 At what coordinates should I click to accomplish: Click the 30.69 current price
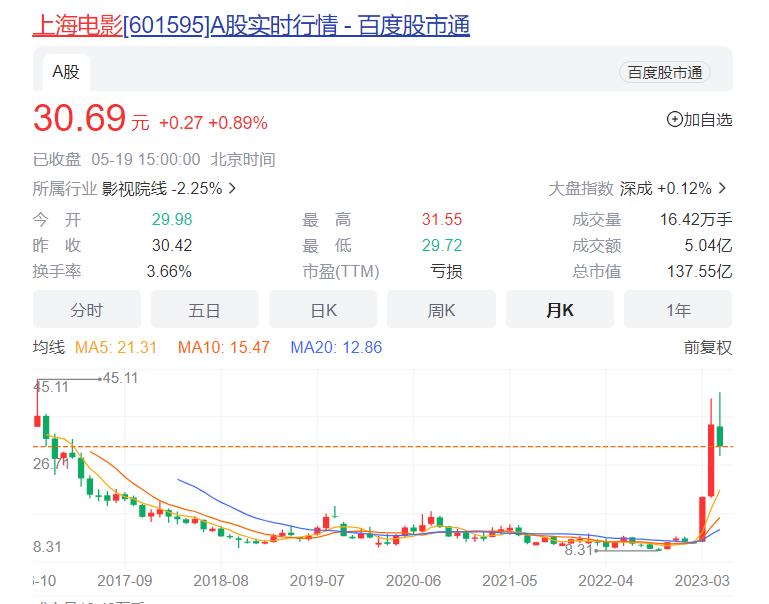click(79, 118)
